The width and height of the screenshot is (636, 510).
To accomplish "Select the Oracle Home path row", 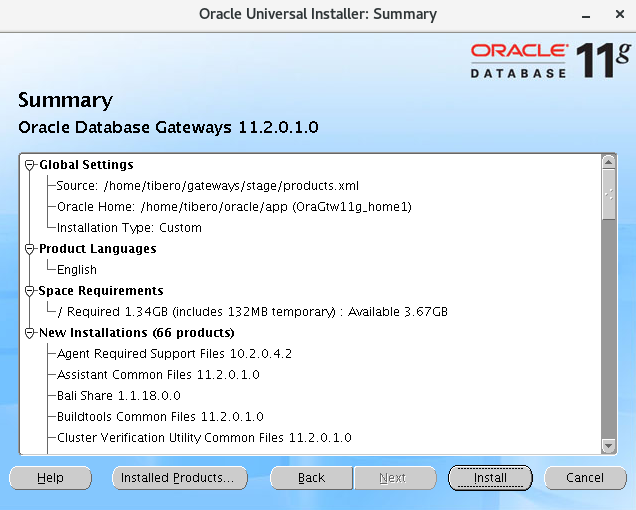I will tap(234, 207).
